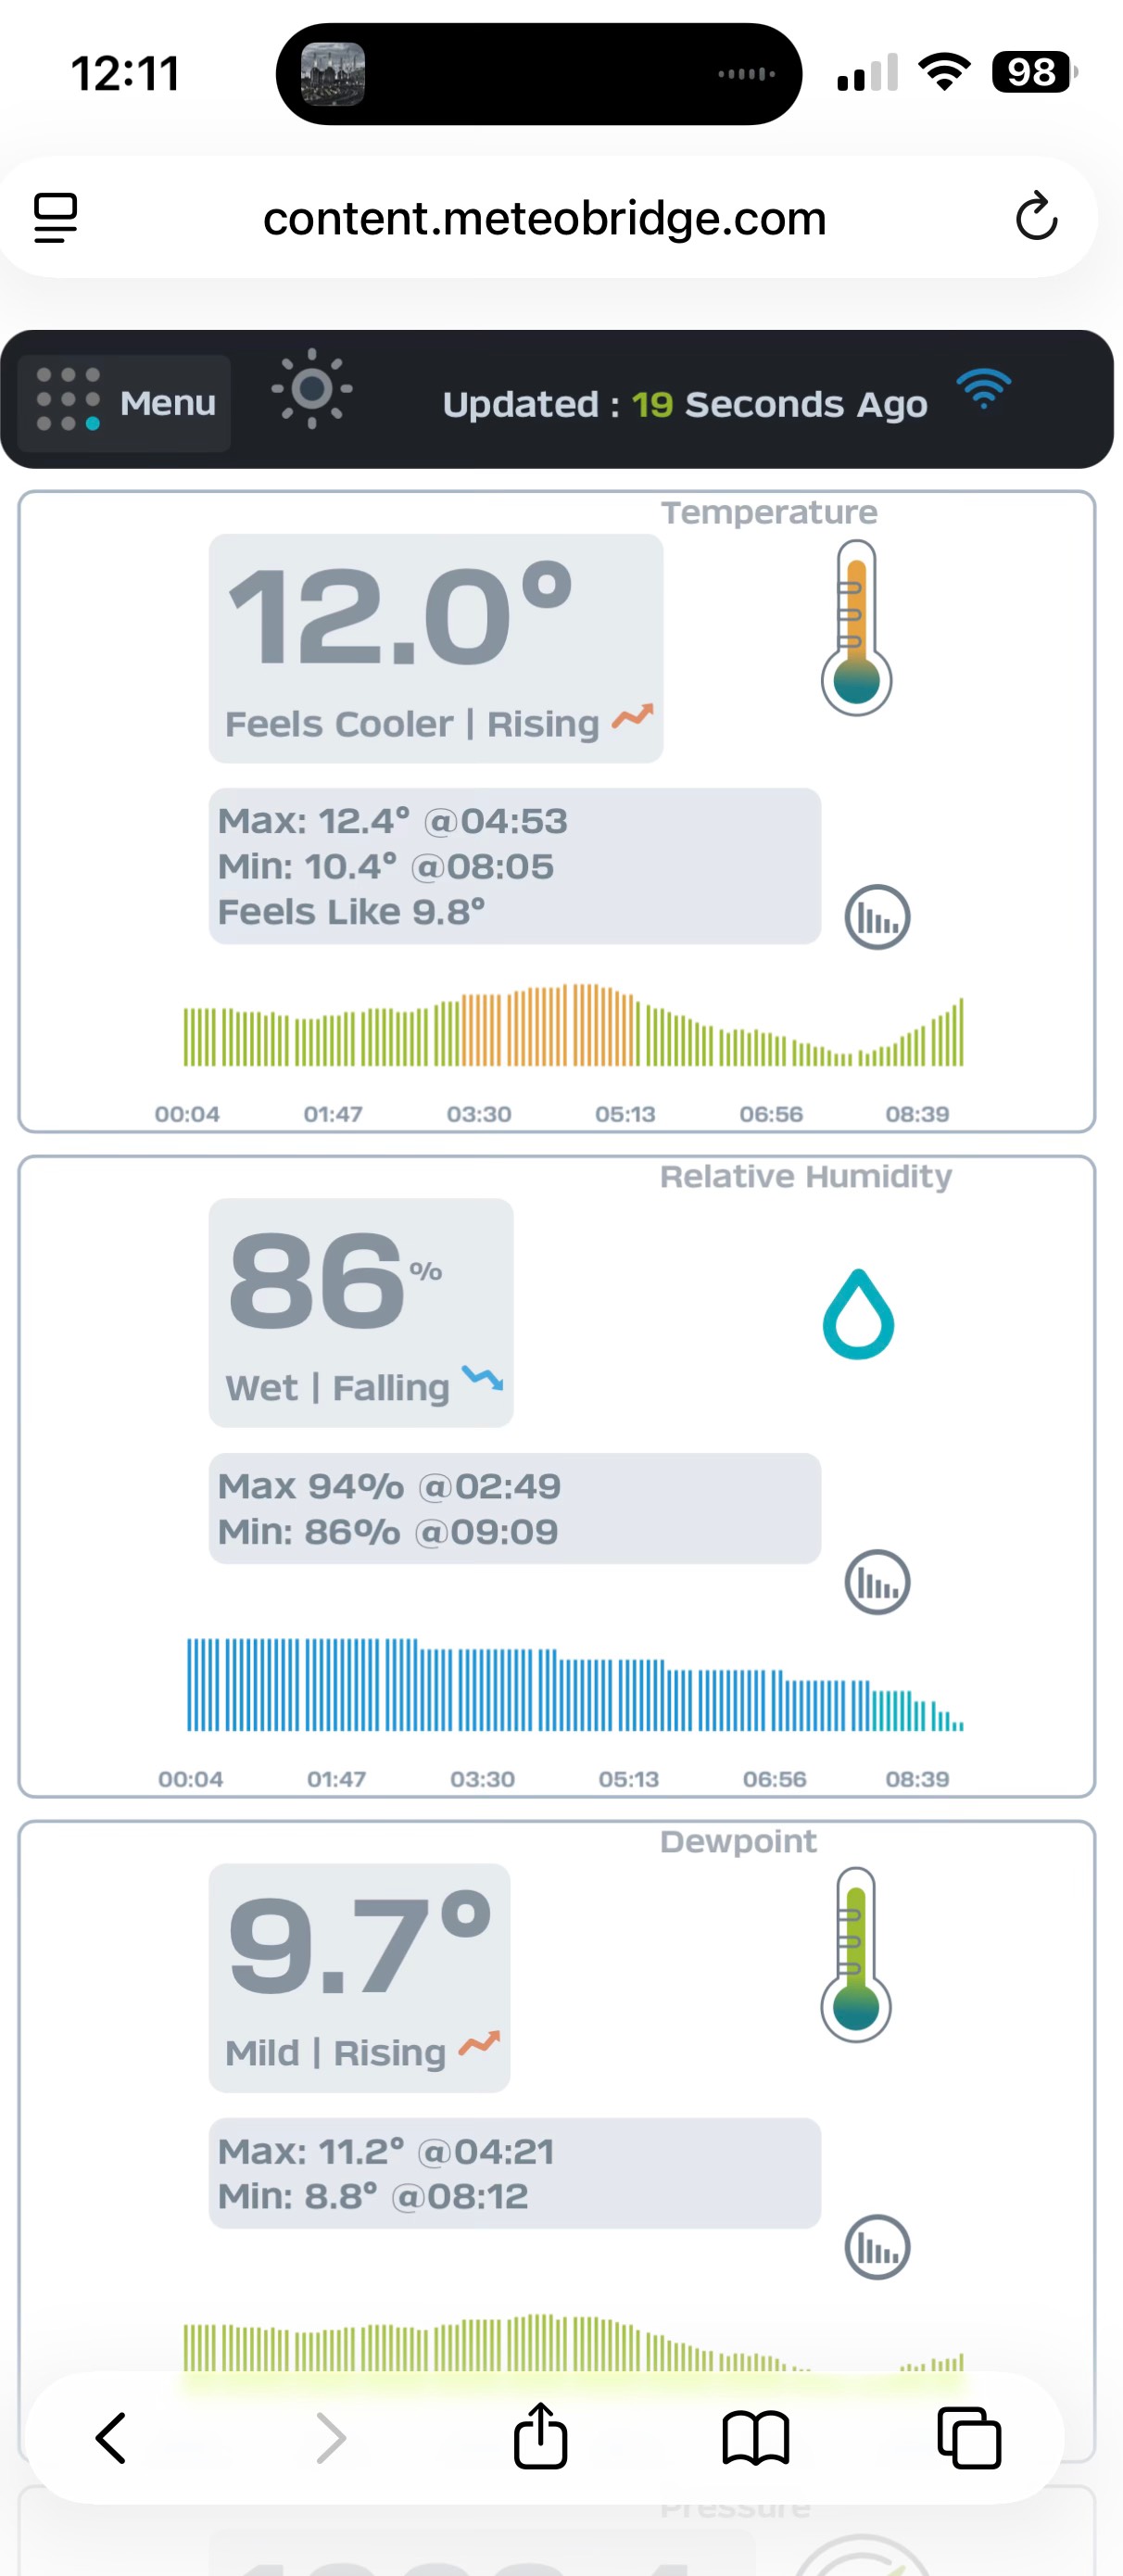Go back with Safari back arrow
Viewport: 1123px width, 2576px height.
(111, 2438)
